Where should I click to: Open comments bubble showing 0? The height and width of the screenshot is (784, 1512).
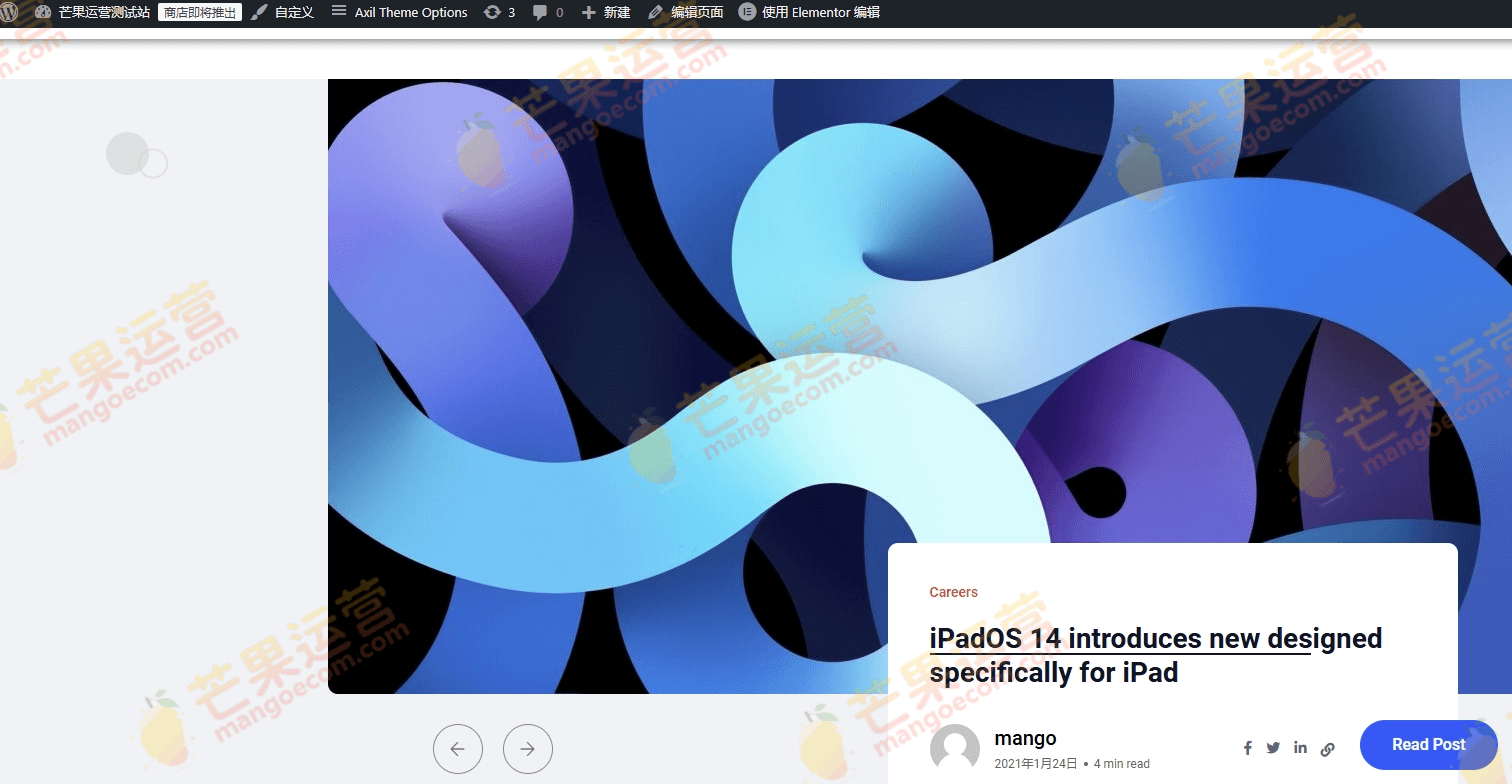point(548,12)
